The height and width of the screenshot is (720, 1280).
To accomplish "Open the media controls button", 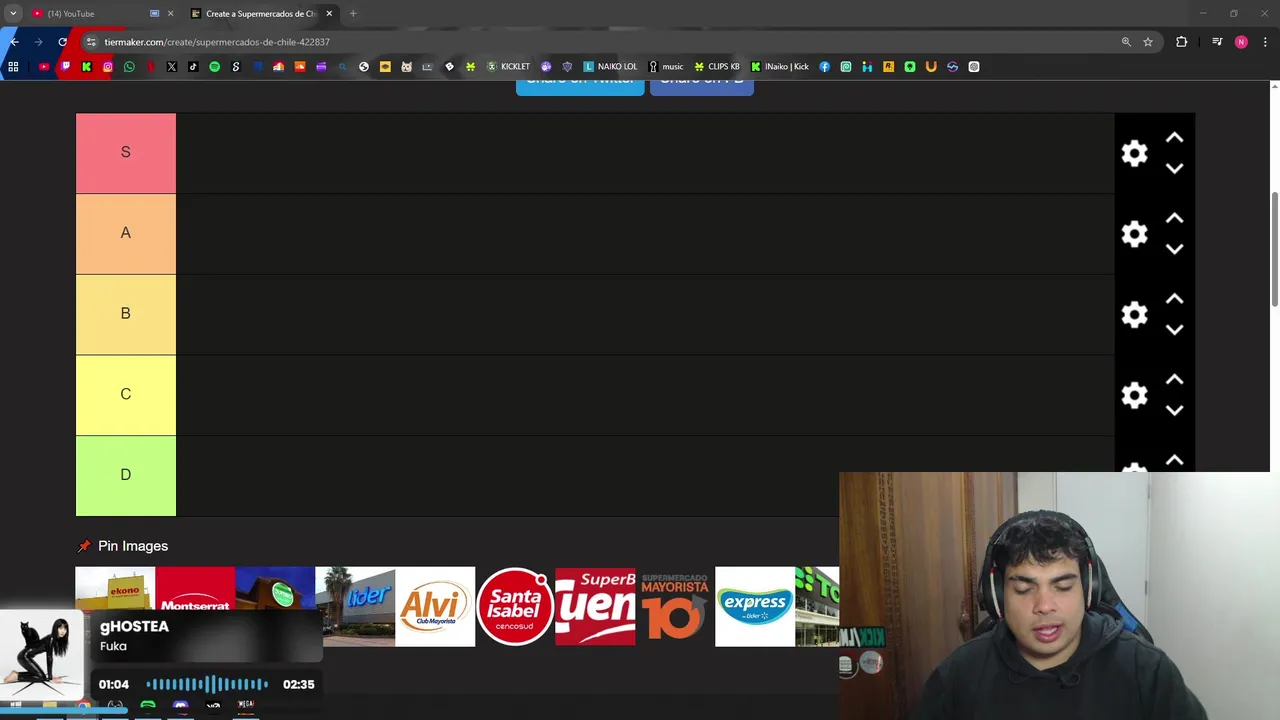I will click(x=1217, y=42).
